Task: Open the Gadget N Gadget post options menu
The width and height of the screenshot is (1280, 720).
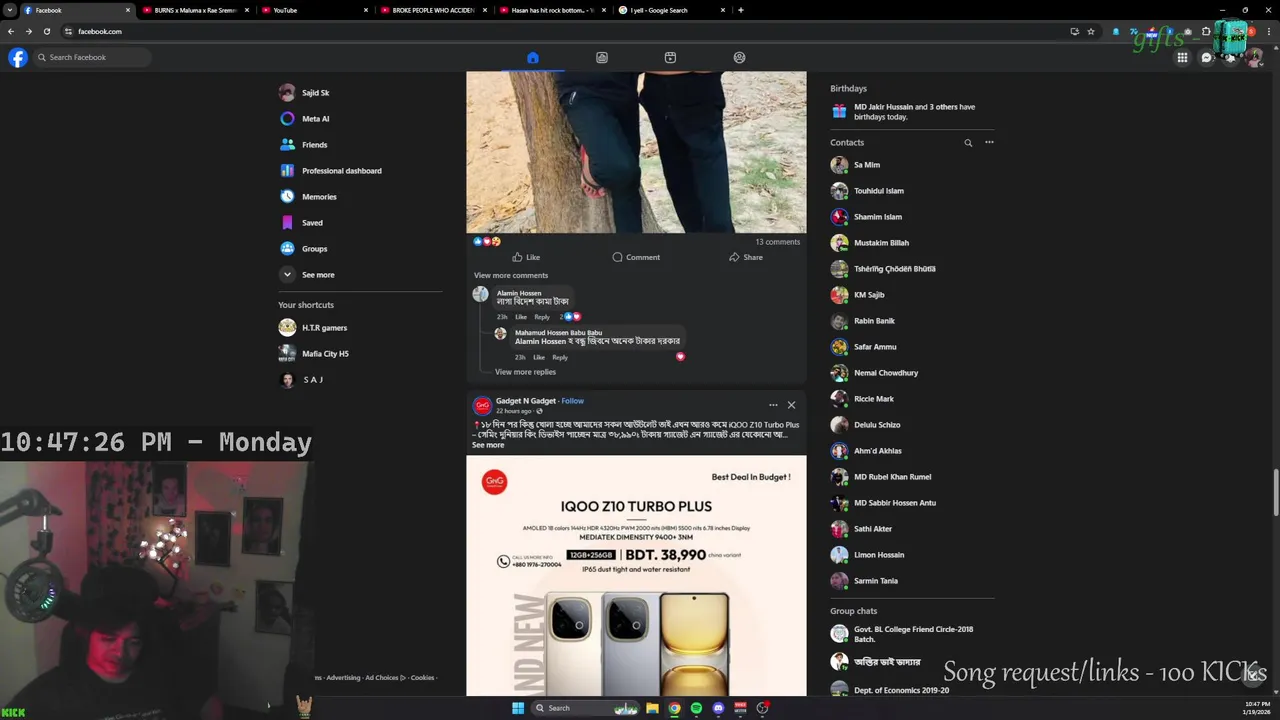Action: 773,405
